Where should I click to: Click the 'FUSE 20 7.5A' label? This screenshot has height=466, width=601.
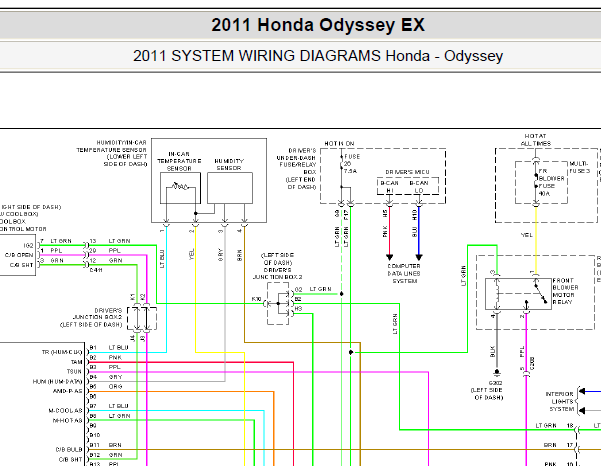coord(351,164)
